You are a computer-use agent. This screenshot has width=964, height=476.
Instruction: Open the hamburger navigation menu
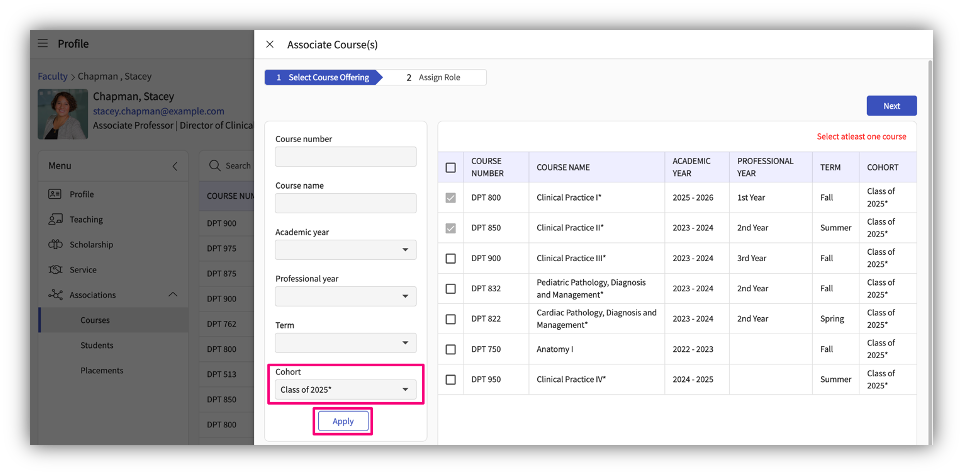[43, 44]
